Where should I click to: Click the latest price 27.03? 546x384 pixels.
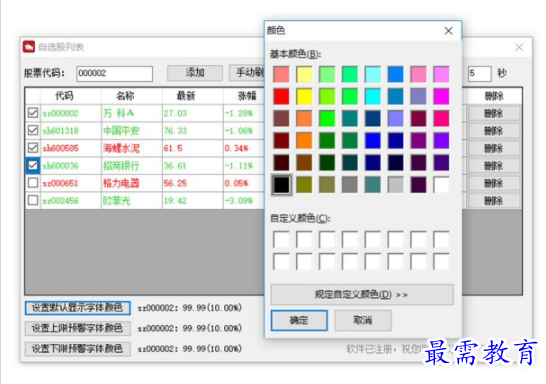pyautogui.click(x=175, y=113)
